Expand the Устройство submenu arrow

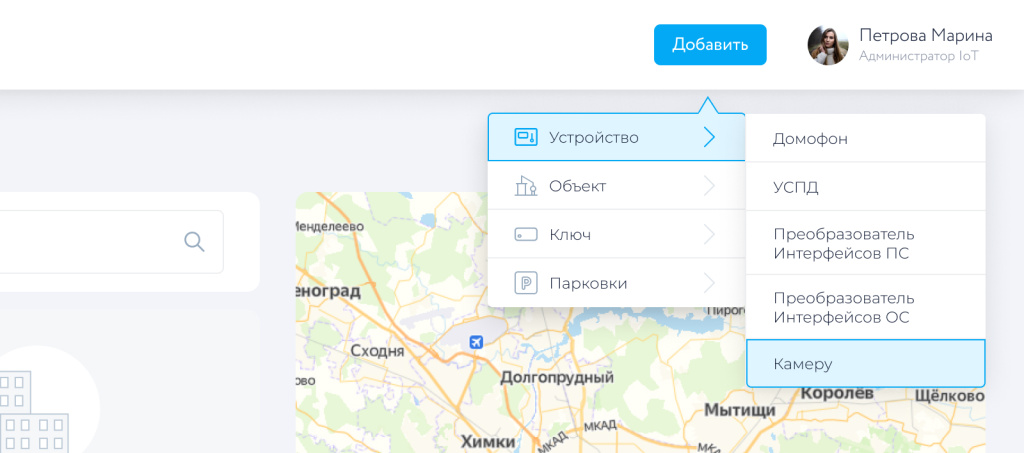[x=710, y=138]
